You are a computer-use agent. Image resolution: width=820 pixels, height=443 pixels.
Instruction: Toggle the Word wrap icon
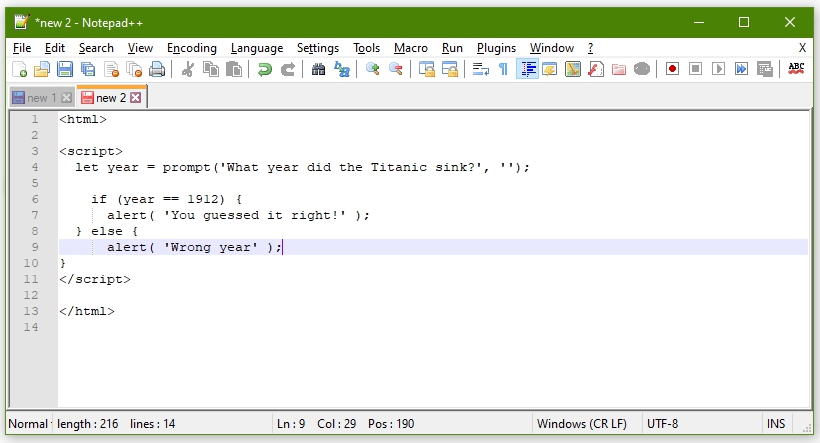click(x=481, y=69)
